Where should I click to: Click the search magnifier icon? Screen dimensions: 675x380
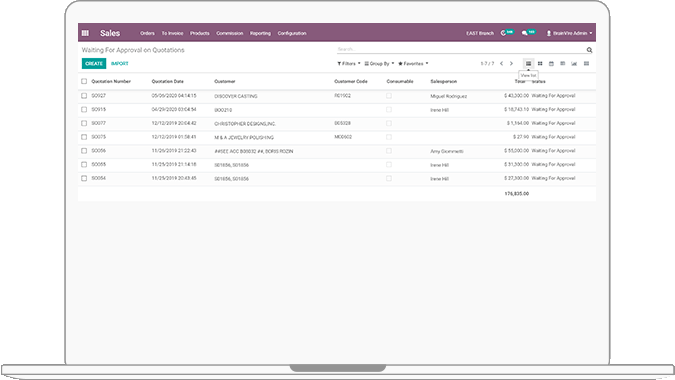pos(589,50)
